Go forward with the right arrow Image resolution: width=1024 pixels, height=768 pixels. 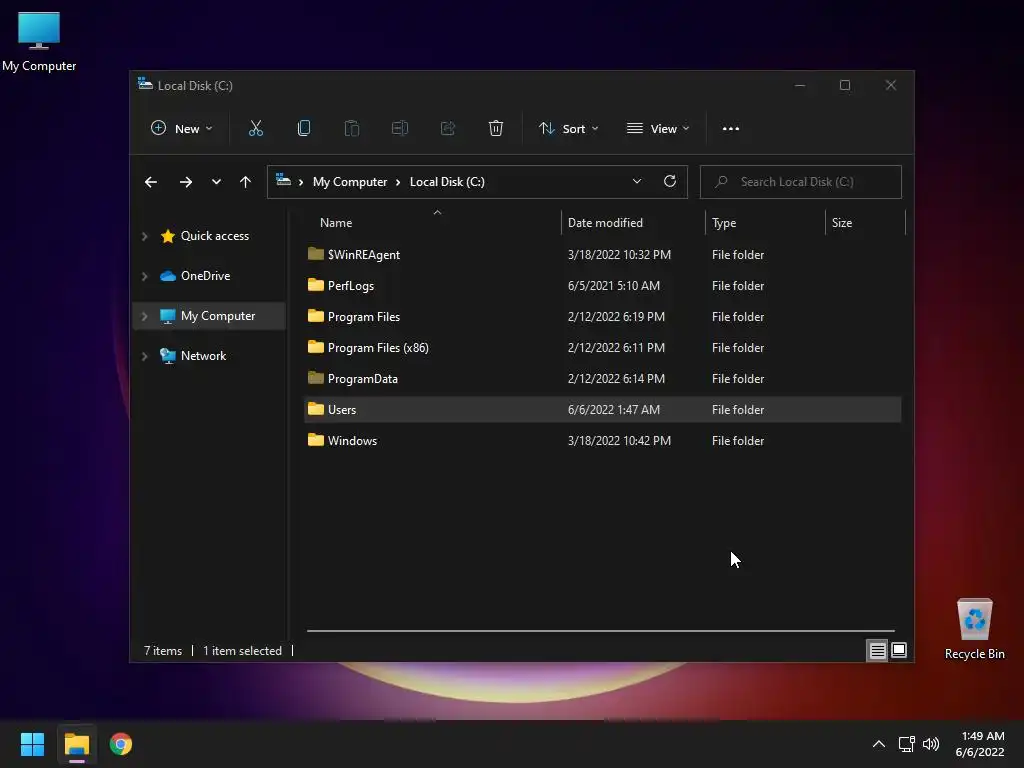click(185, 182)
